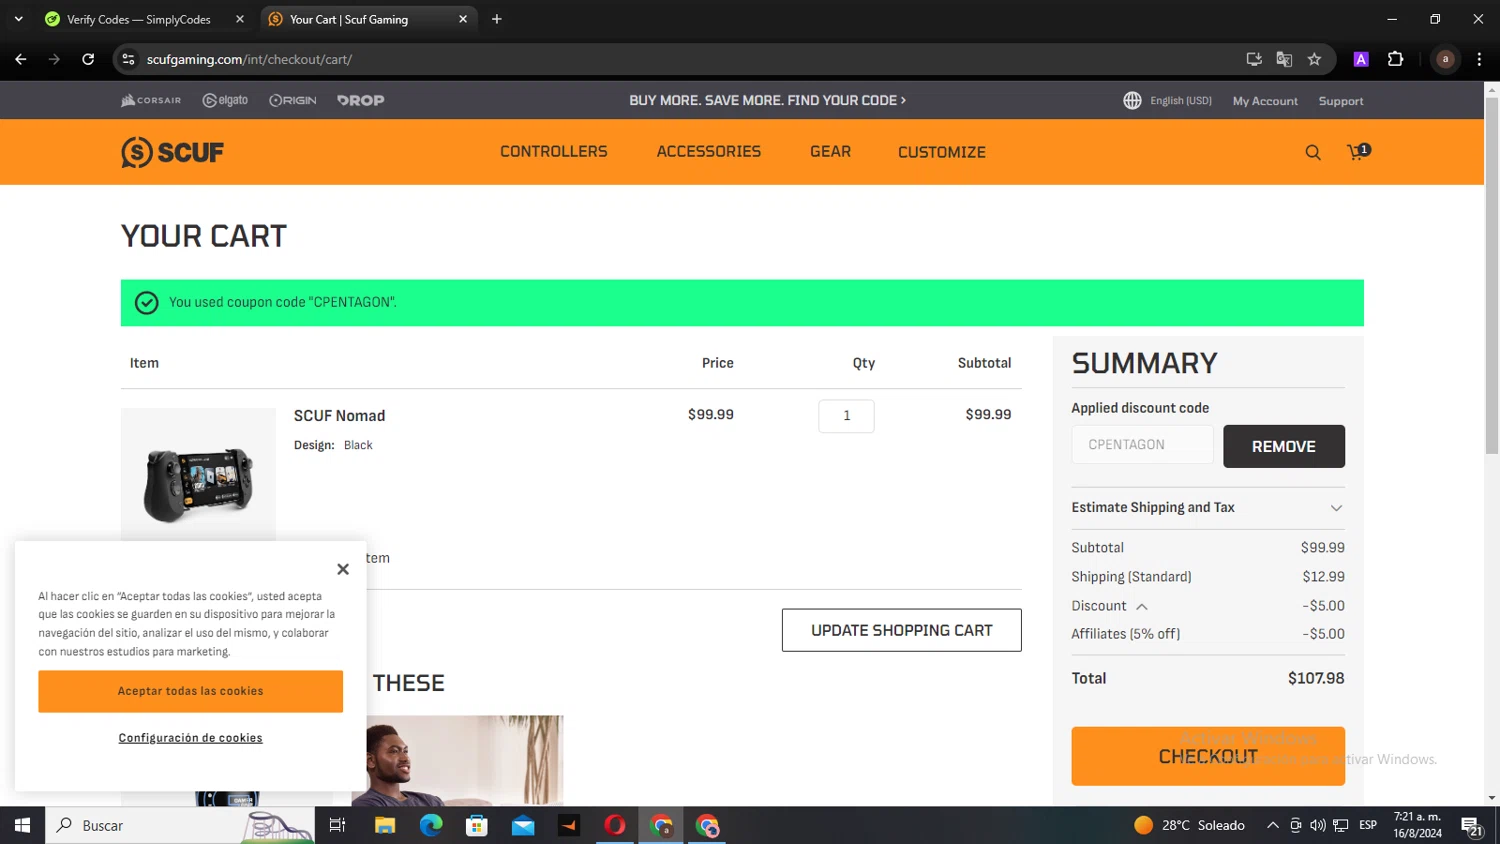Click the CPENTAGON discount code field
Image resolution: width=1500 pixels, height=844 pixels.
1143,445
